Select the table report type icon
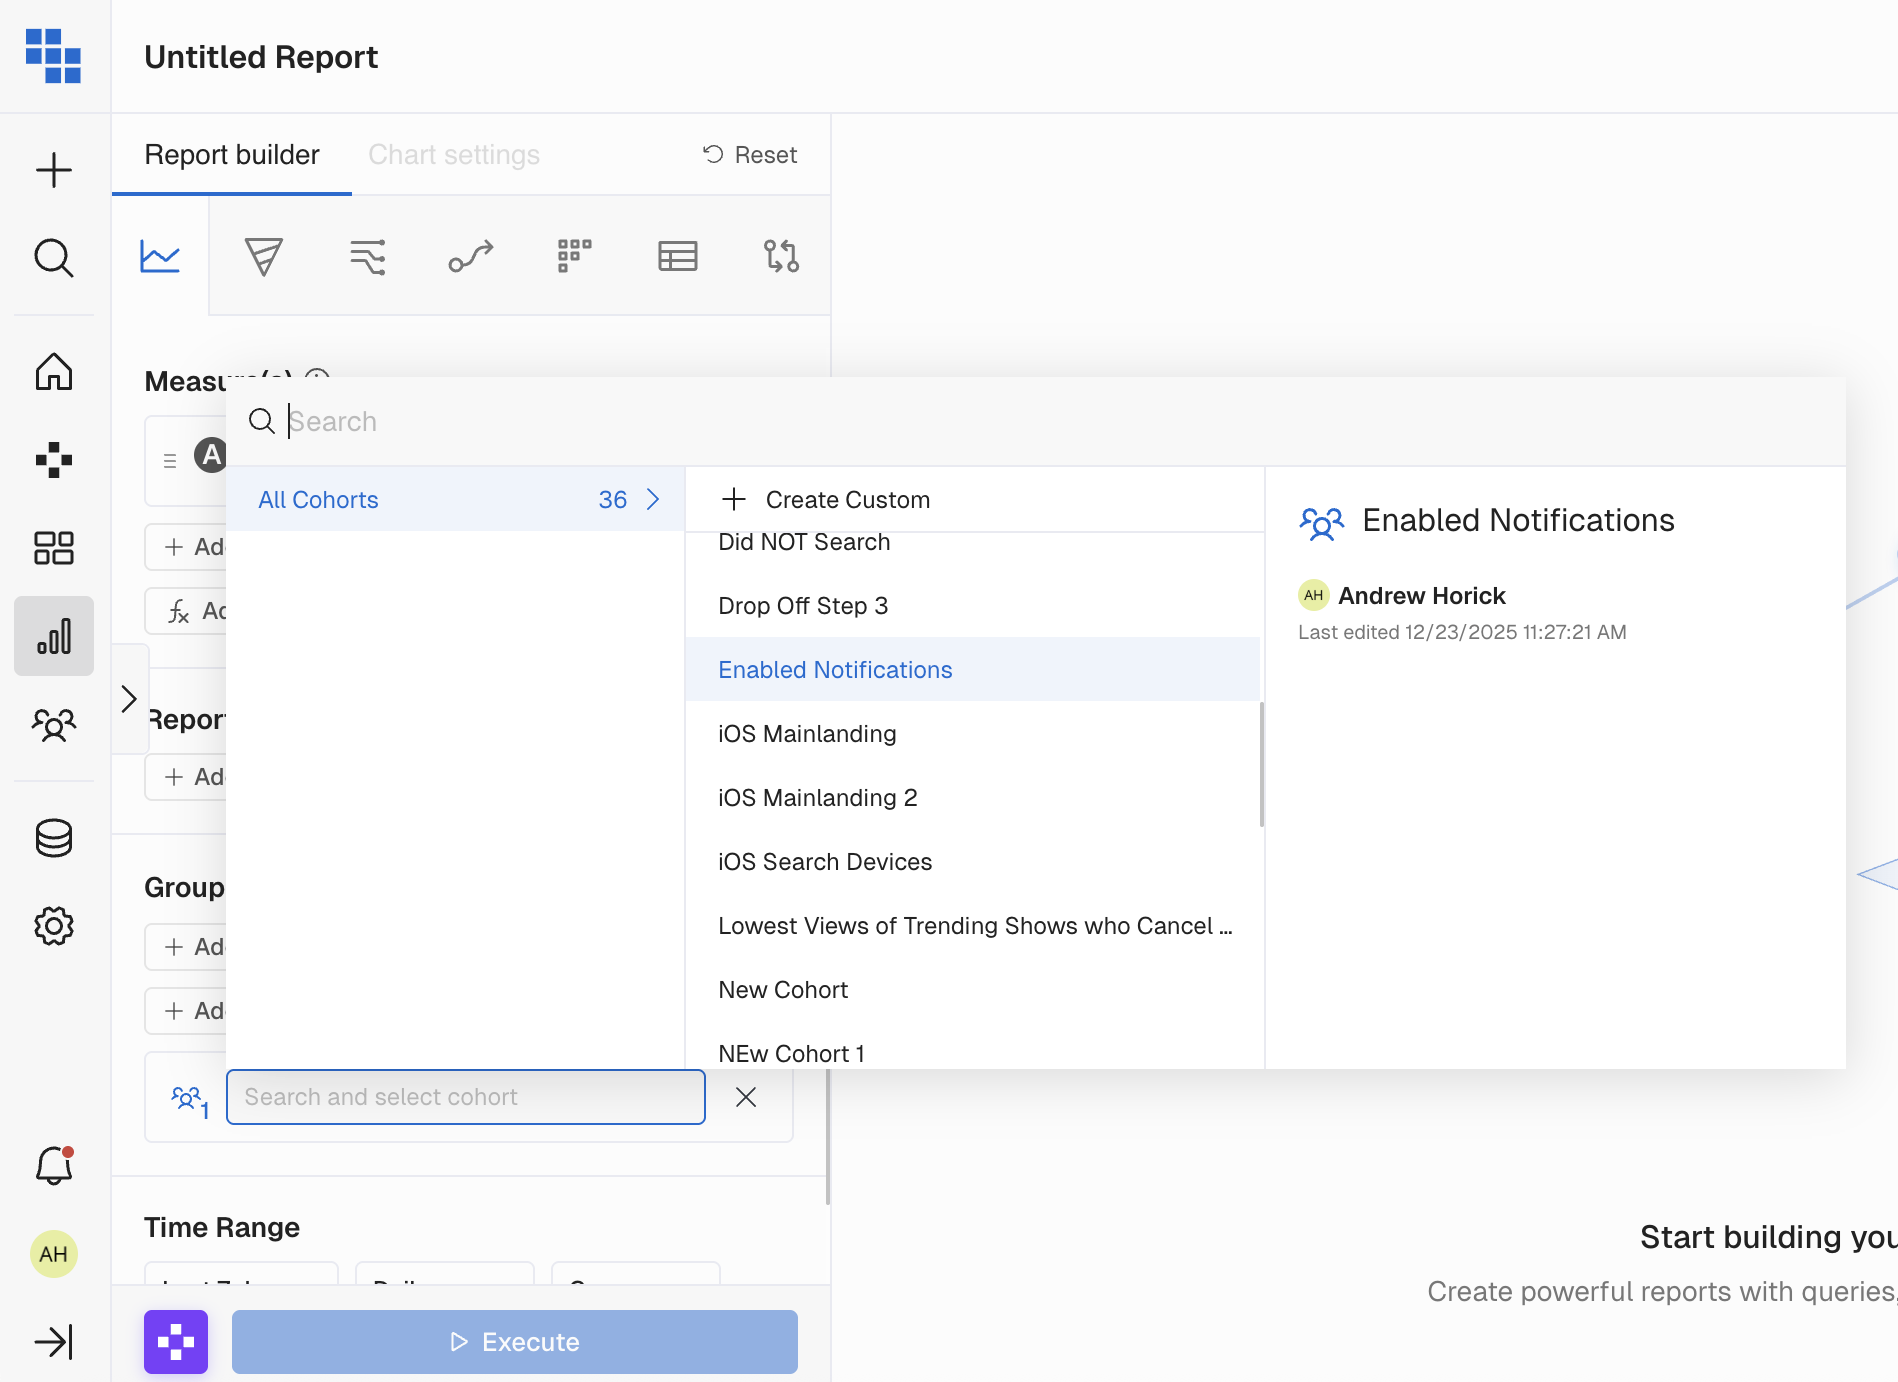Image resolution: width=1898 pixels, height=1382 pixels. [x=678, y=256]
